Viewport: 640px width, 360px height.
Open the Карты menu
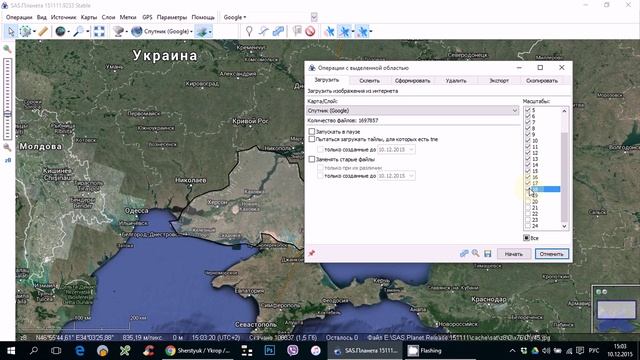89,17
